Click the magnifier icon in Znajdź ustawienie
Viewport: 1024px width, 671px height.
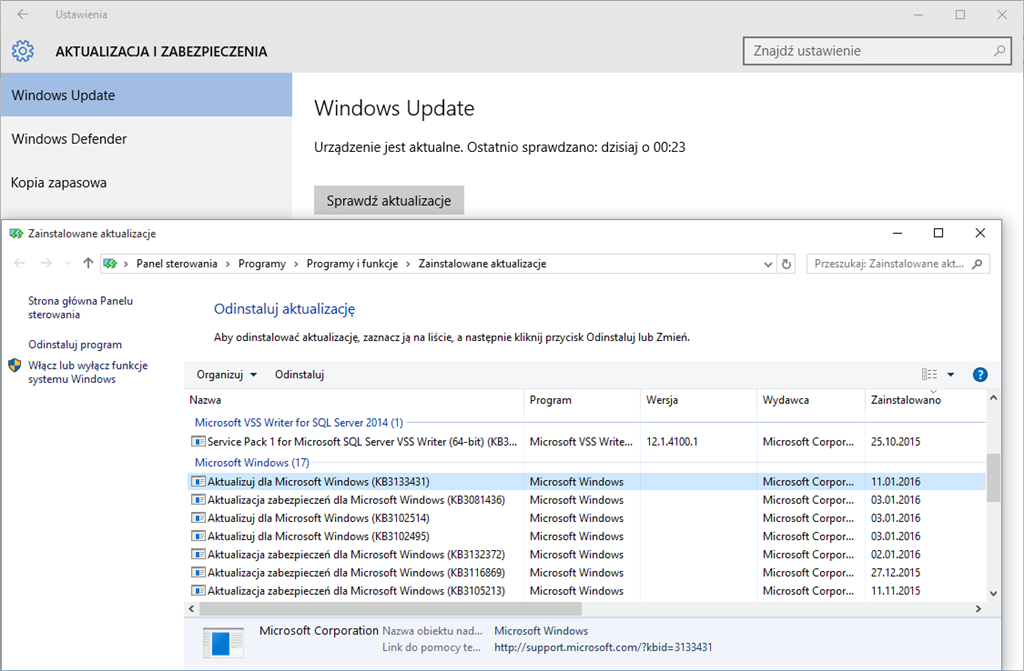[999, 51]
